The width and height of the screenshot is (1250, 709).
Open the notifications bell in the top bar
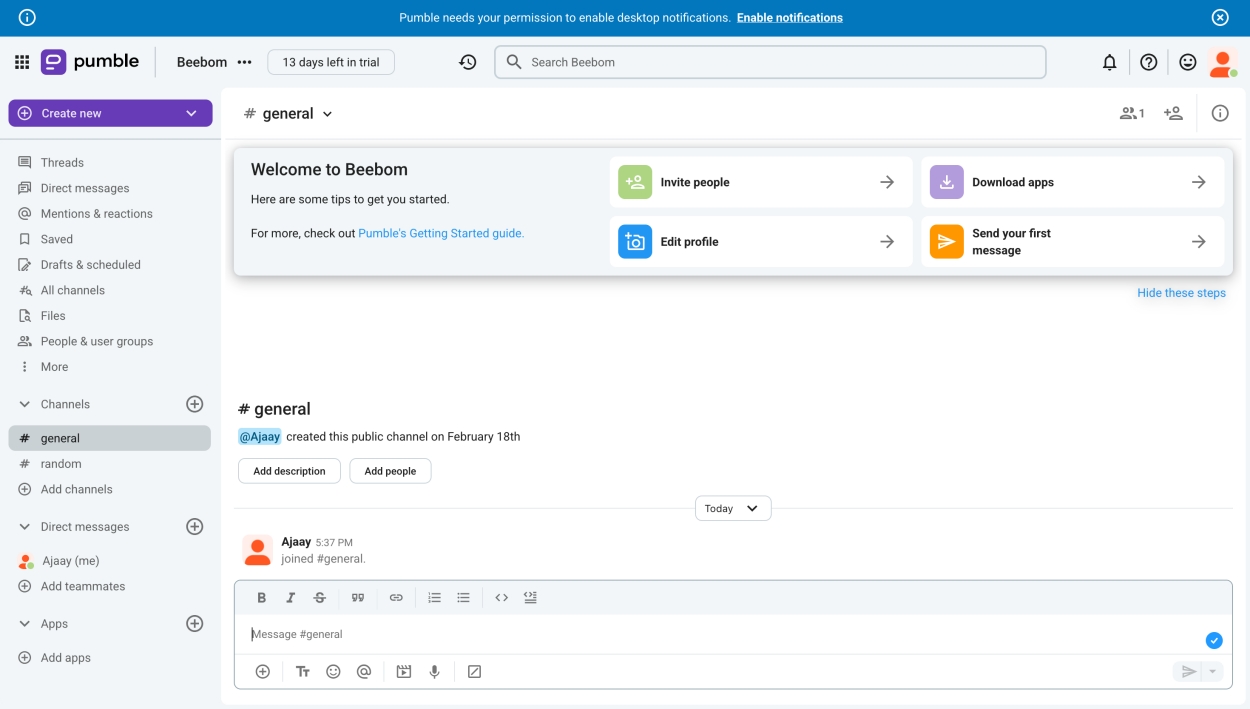click(x=1108, y=61)
